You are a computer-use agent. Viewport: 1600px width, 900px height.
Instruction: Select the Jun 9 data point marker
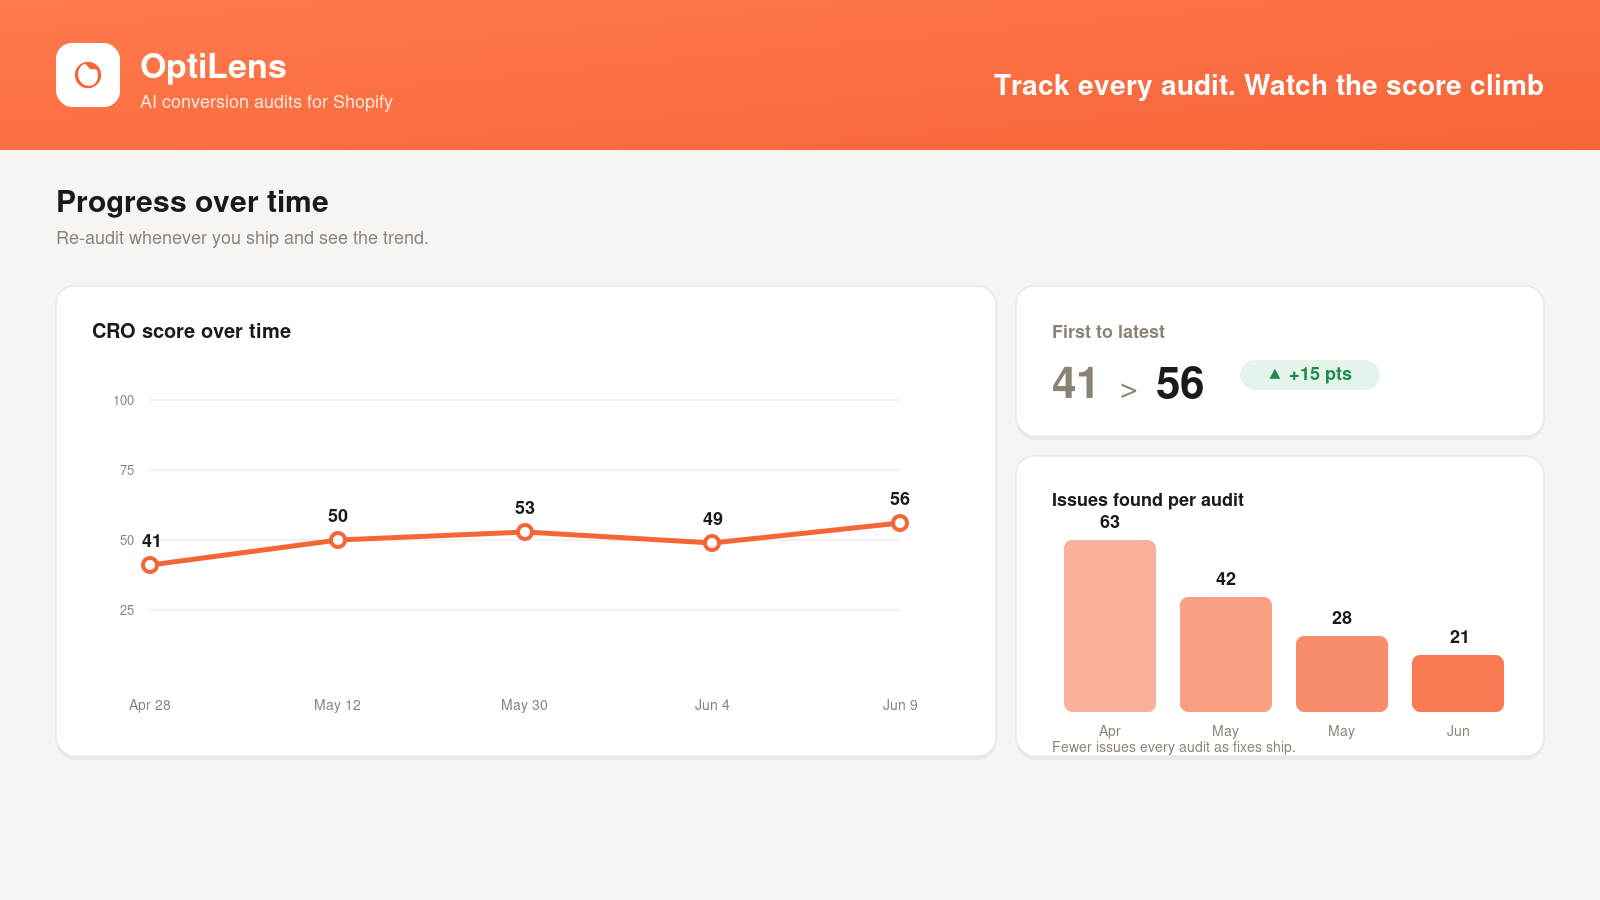coord(900,523)
